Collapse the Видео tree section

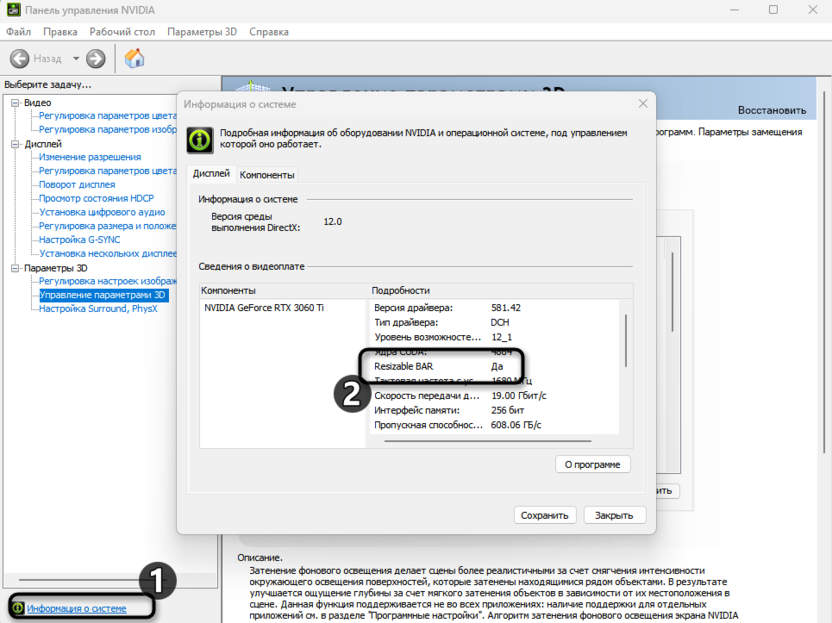pyautogui.click(x=13, y=101)
